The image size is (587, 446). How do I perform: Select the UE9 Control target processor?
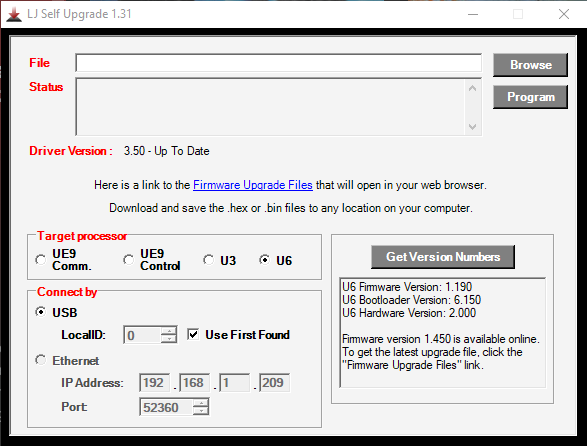pos(128,260)
